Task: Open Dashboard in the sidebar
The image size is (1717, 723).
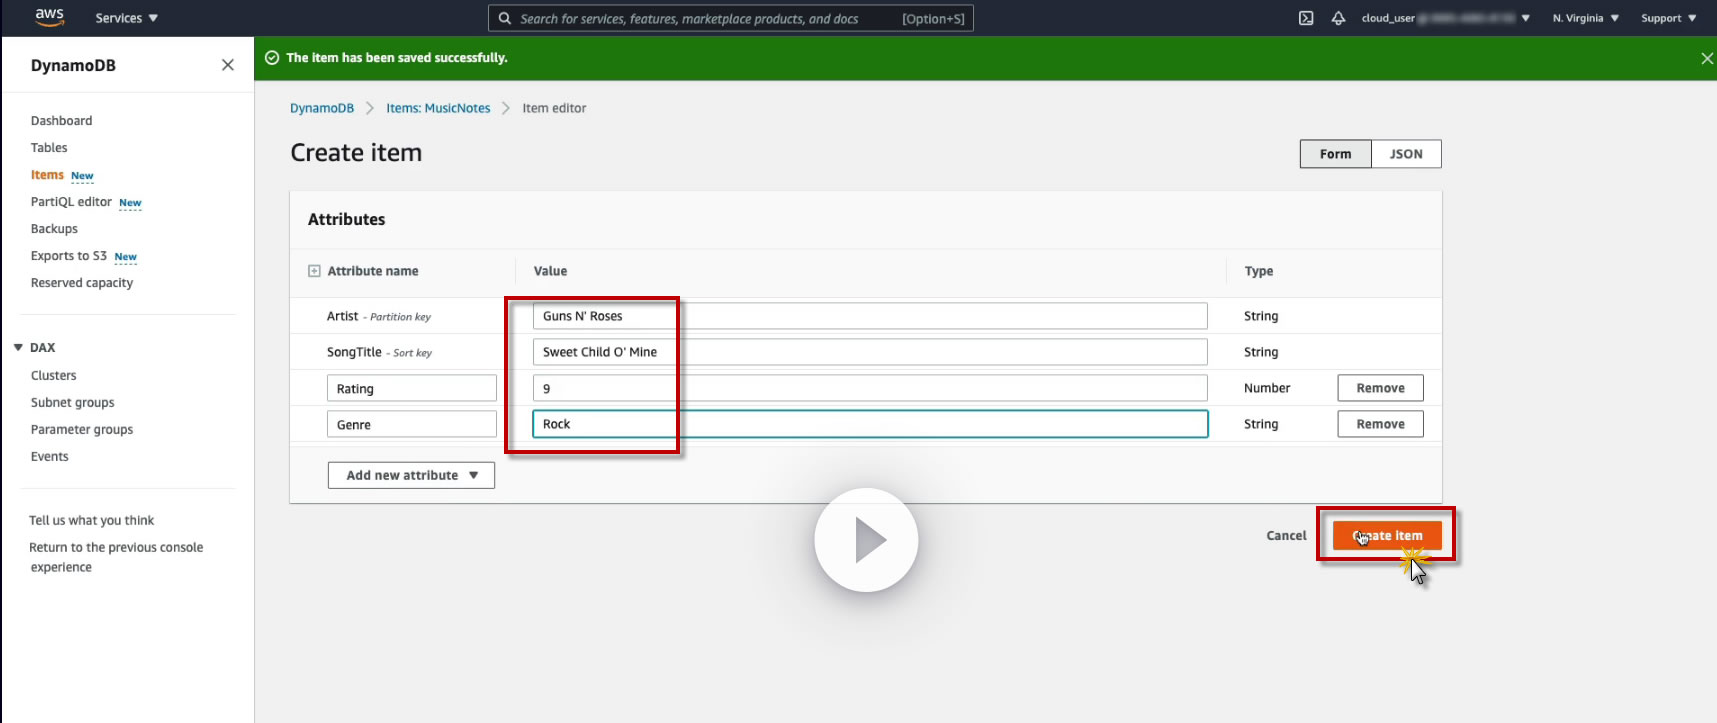Action: [x=61, y=121]
